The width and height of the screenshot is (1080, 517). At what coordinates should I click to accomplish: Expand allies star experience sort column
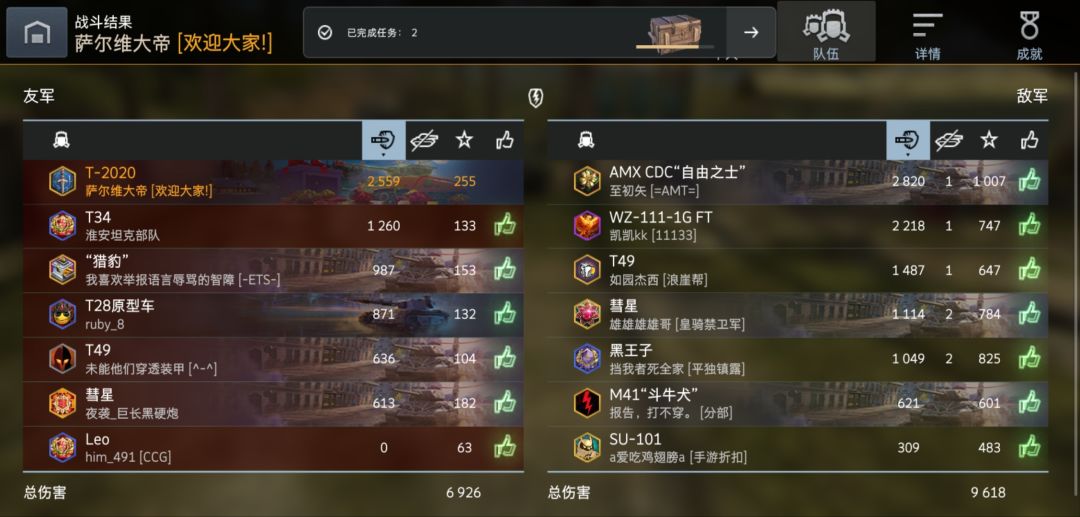click(x=464, y=140)
